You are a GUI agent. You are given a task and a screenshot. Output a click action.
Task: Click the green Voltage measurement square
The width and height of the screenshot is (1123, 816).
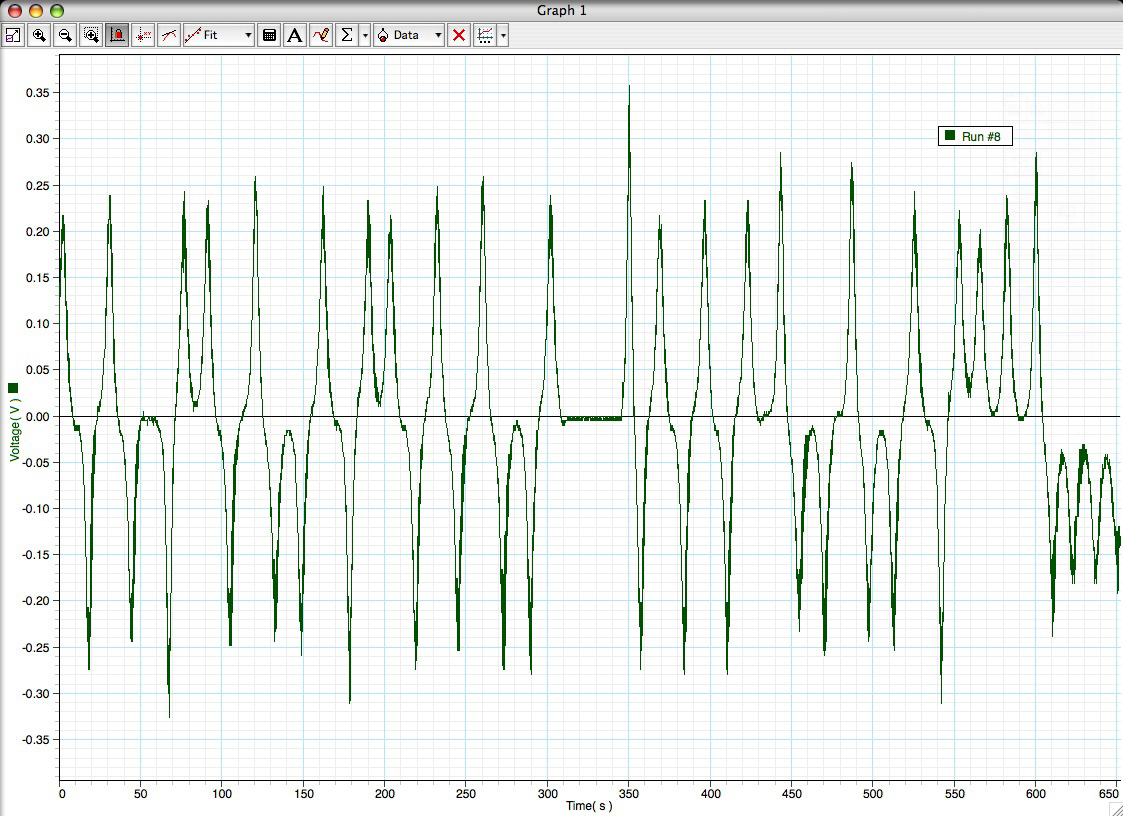[x=13, y=388]
